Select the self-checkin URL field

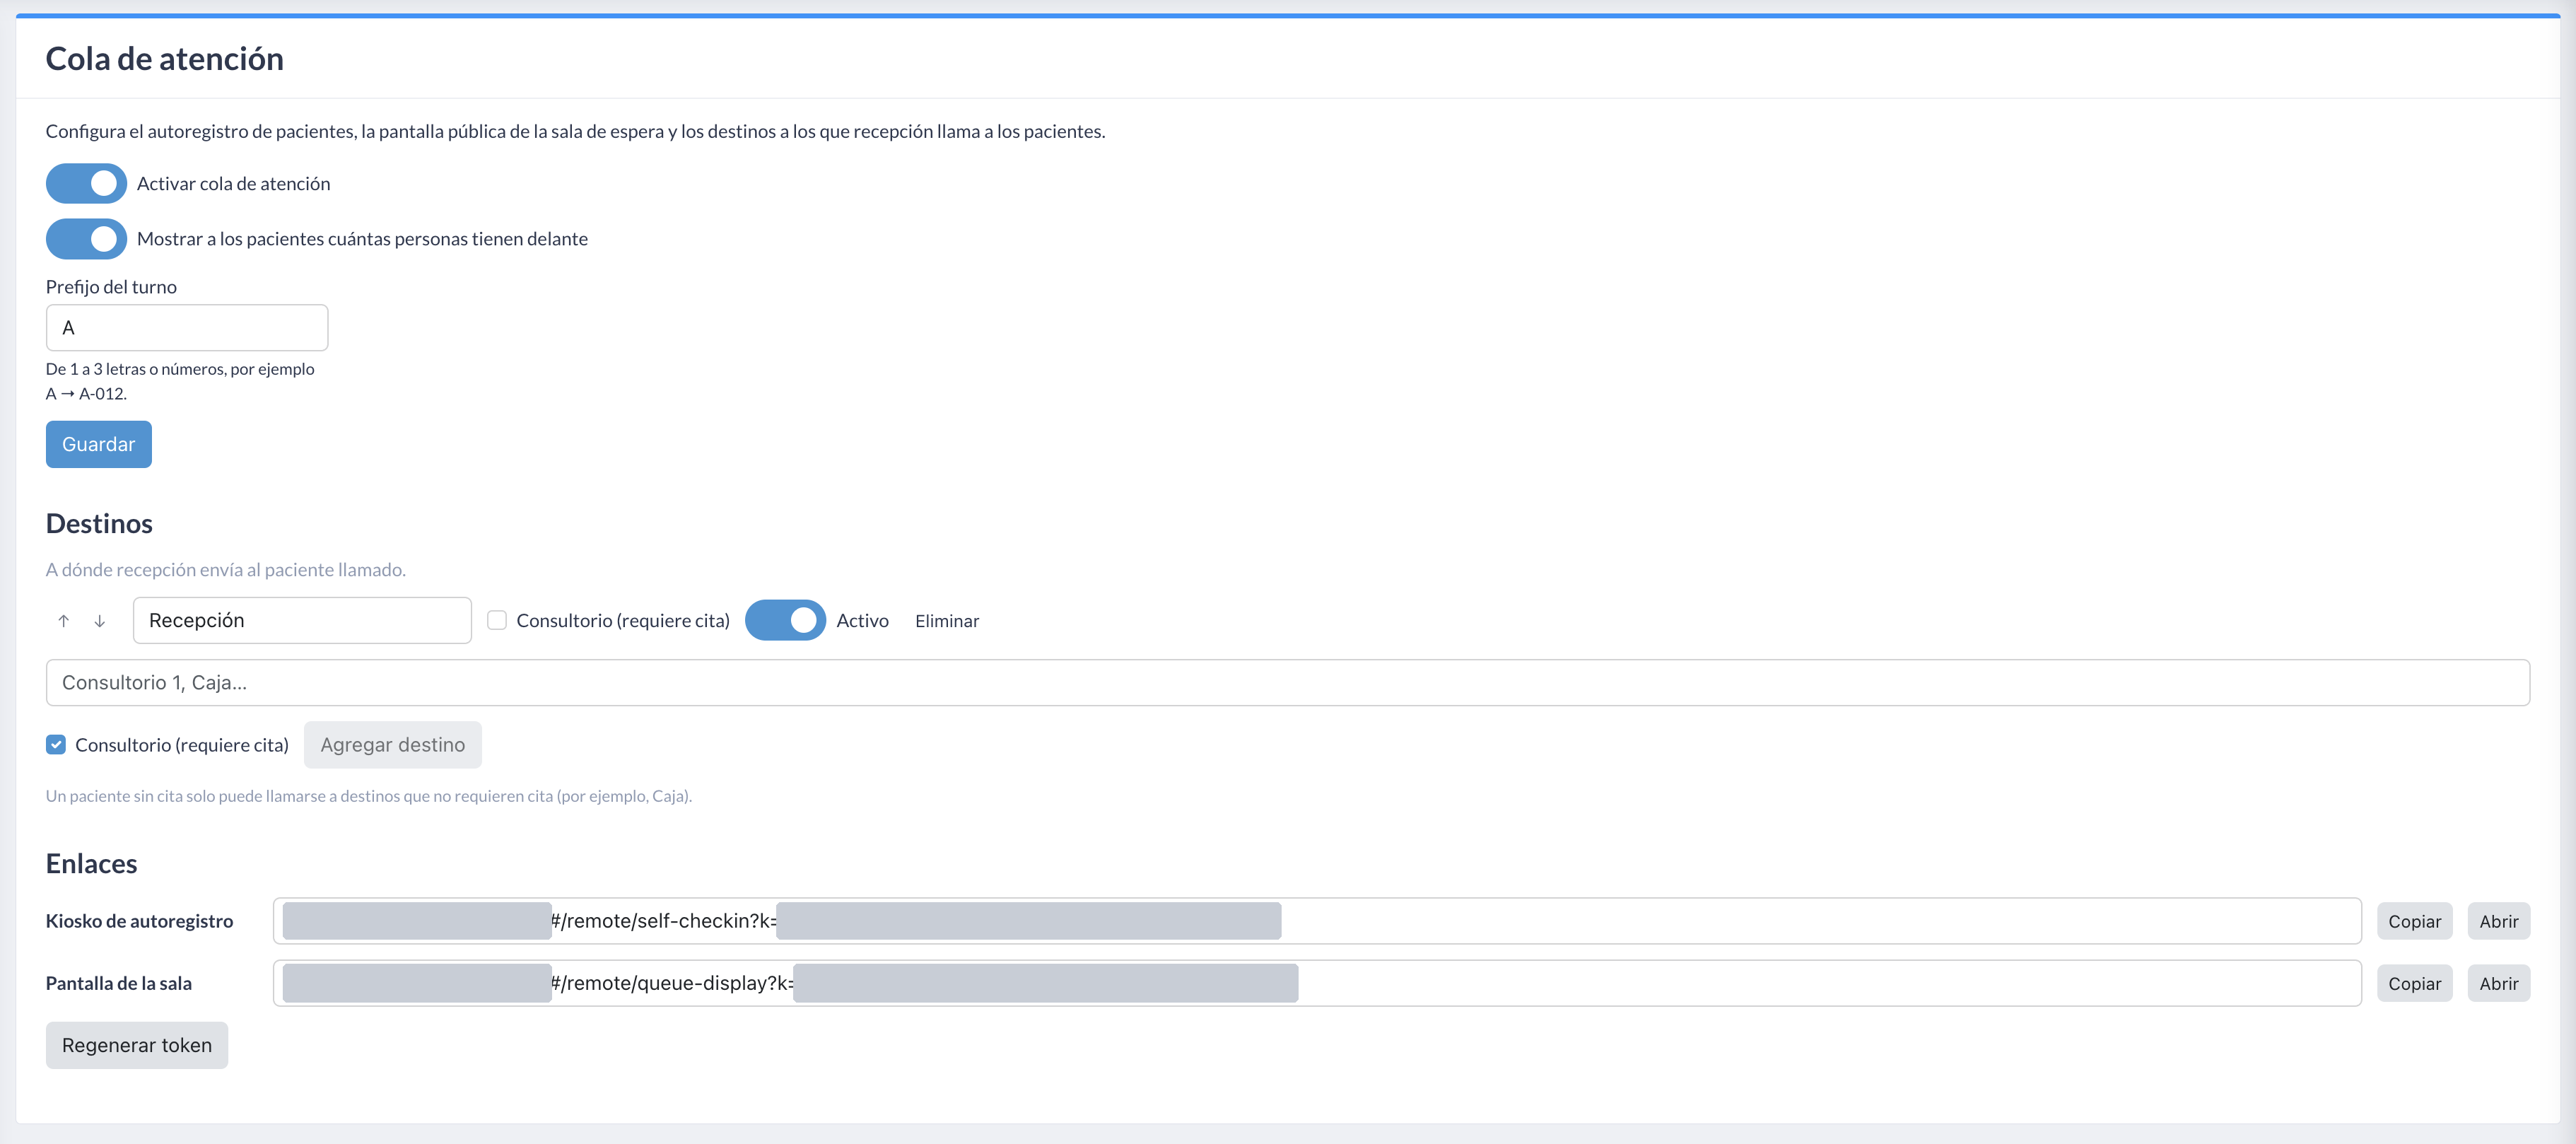tap(1317, 921)
